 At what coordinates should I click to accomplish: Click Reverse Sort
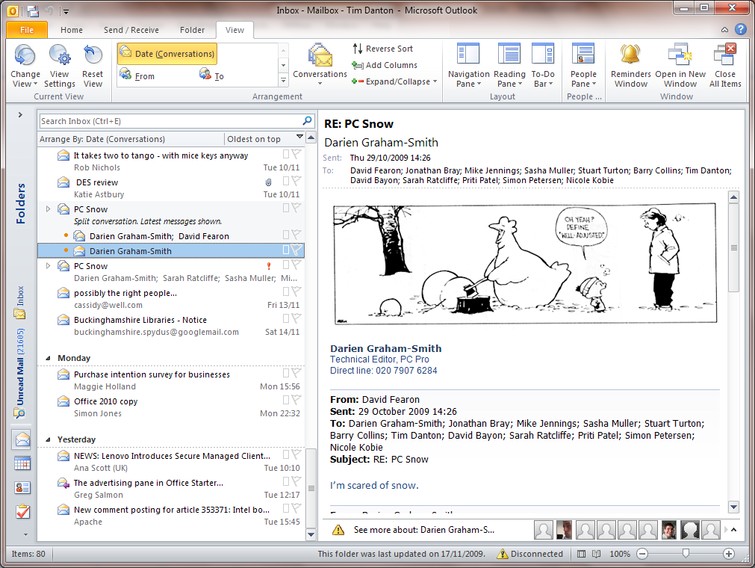click(383, 48)
